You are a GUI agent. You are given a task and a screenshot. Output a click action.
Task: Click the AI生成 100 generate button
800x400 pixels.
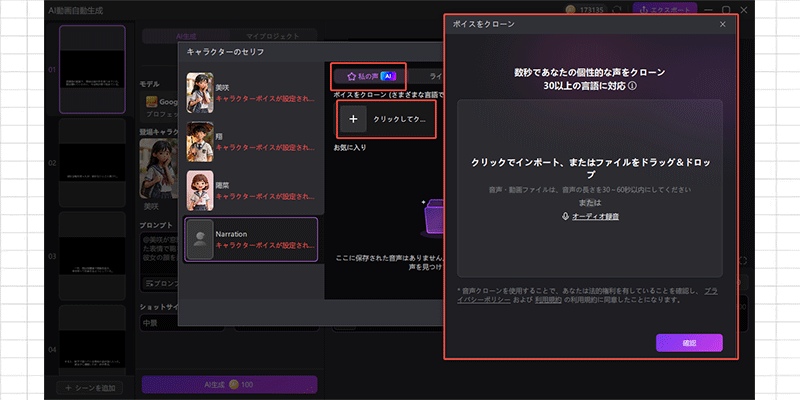pyautogui.click(x=230, y=385)
